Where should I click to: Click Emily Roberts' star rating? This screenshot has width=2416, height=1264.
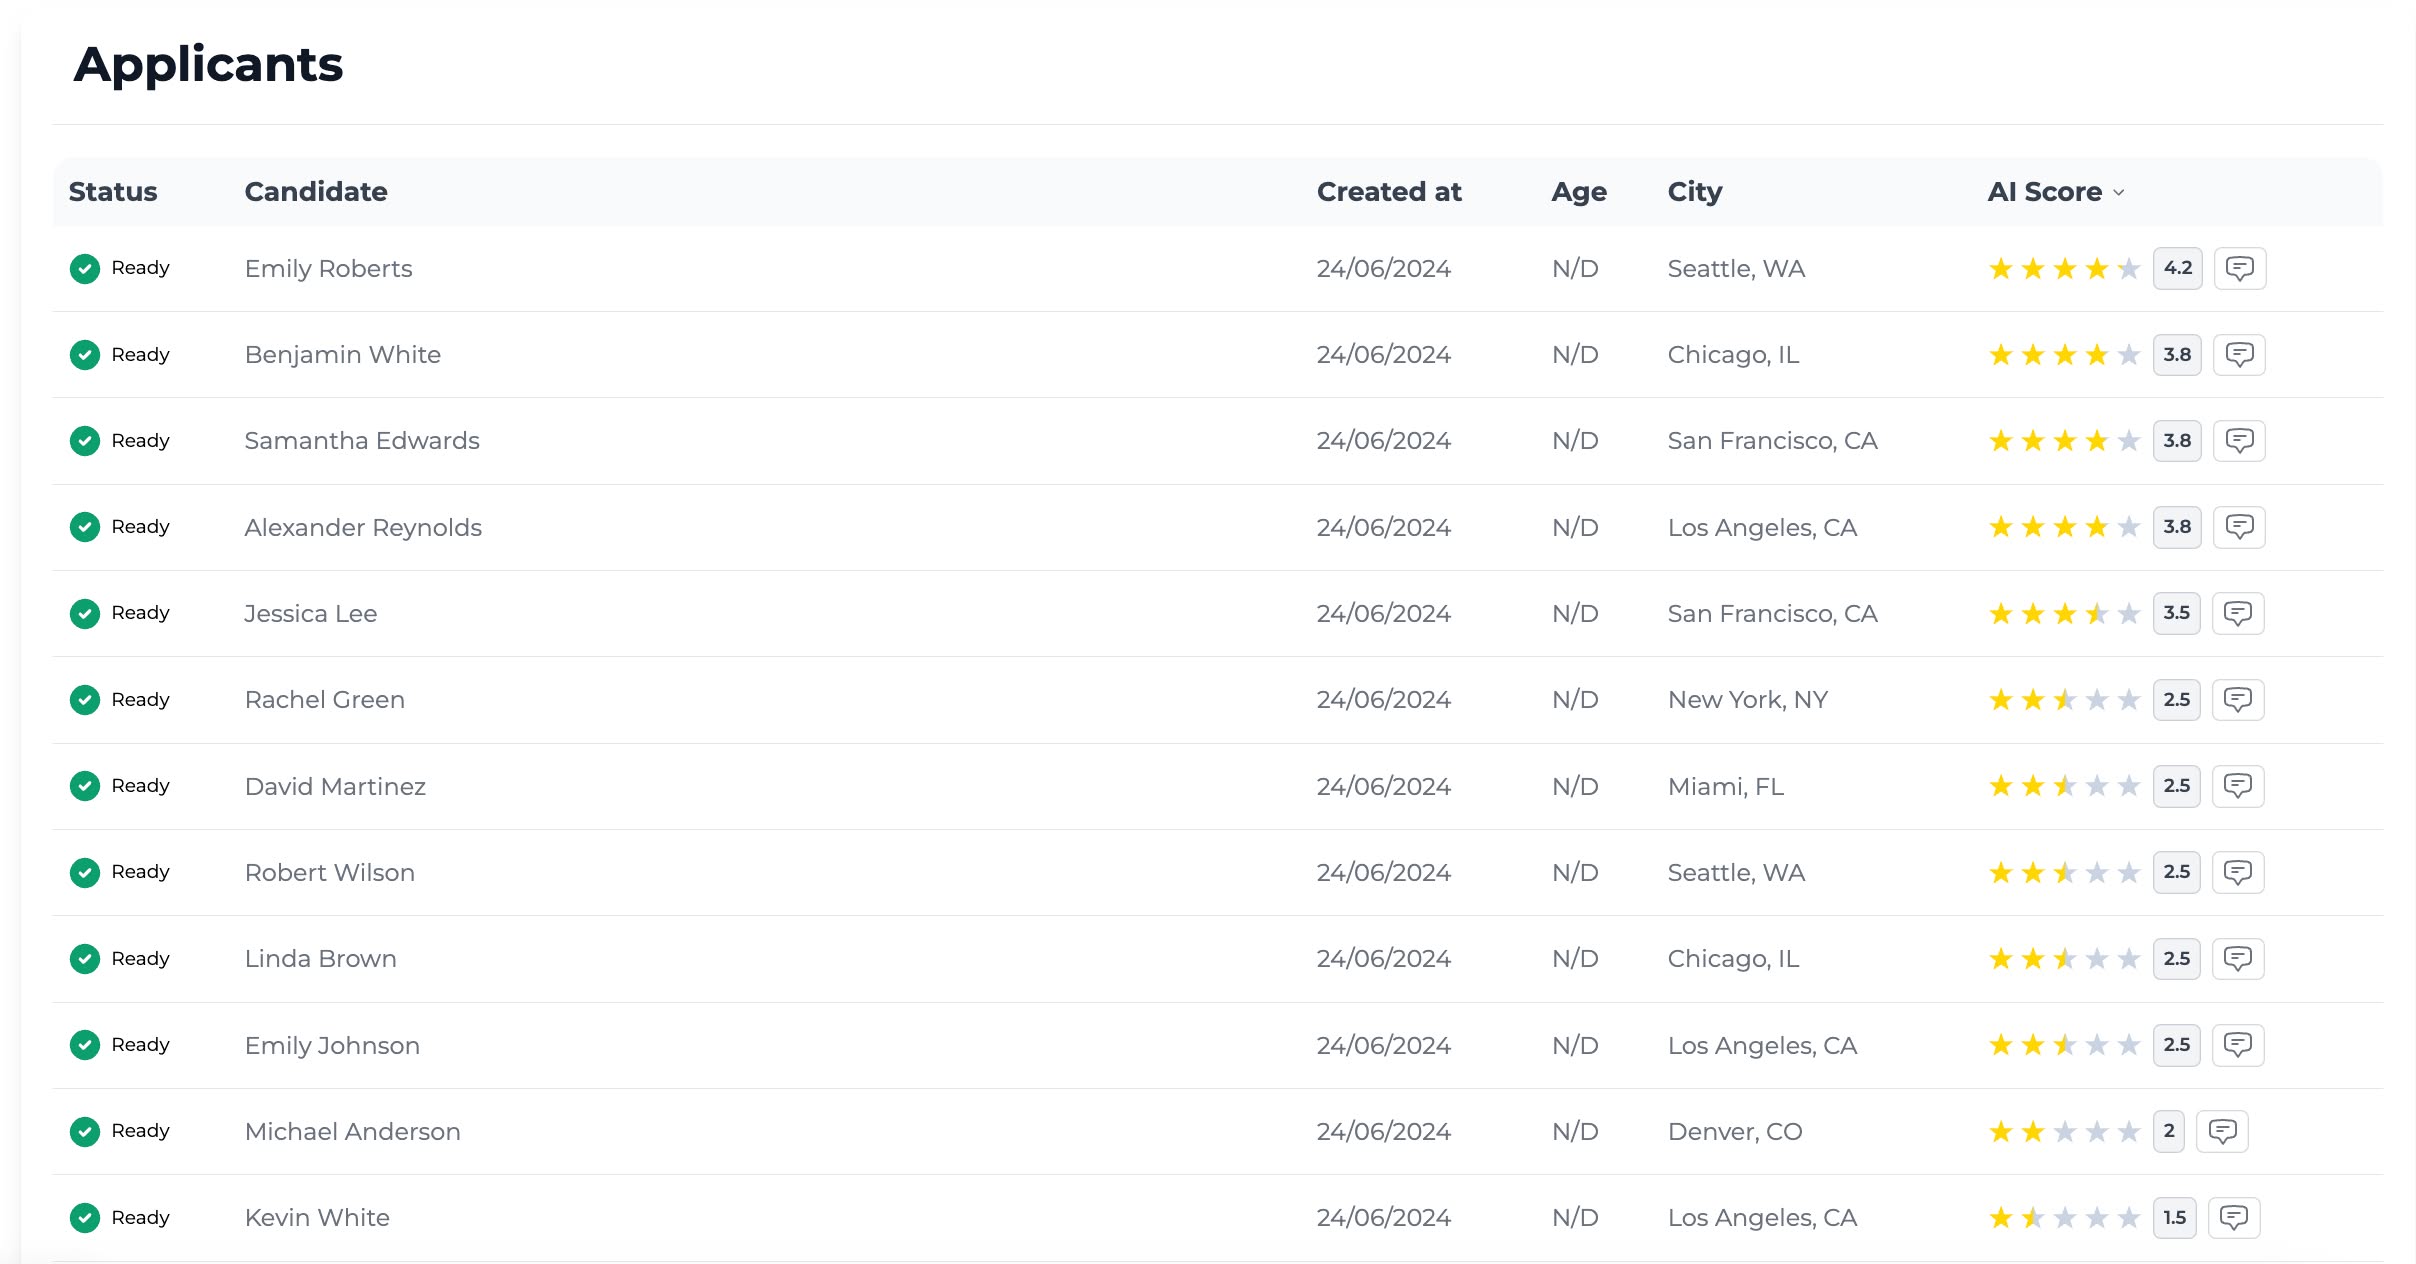[2063, 268]
